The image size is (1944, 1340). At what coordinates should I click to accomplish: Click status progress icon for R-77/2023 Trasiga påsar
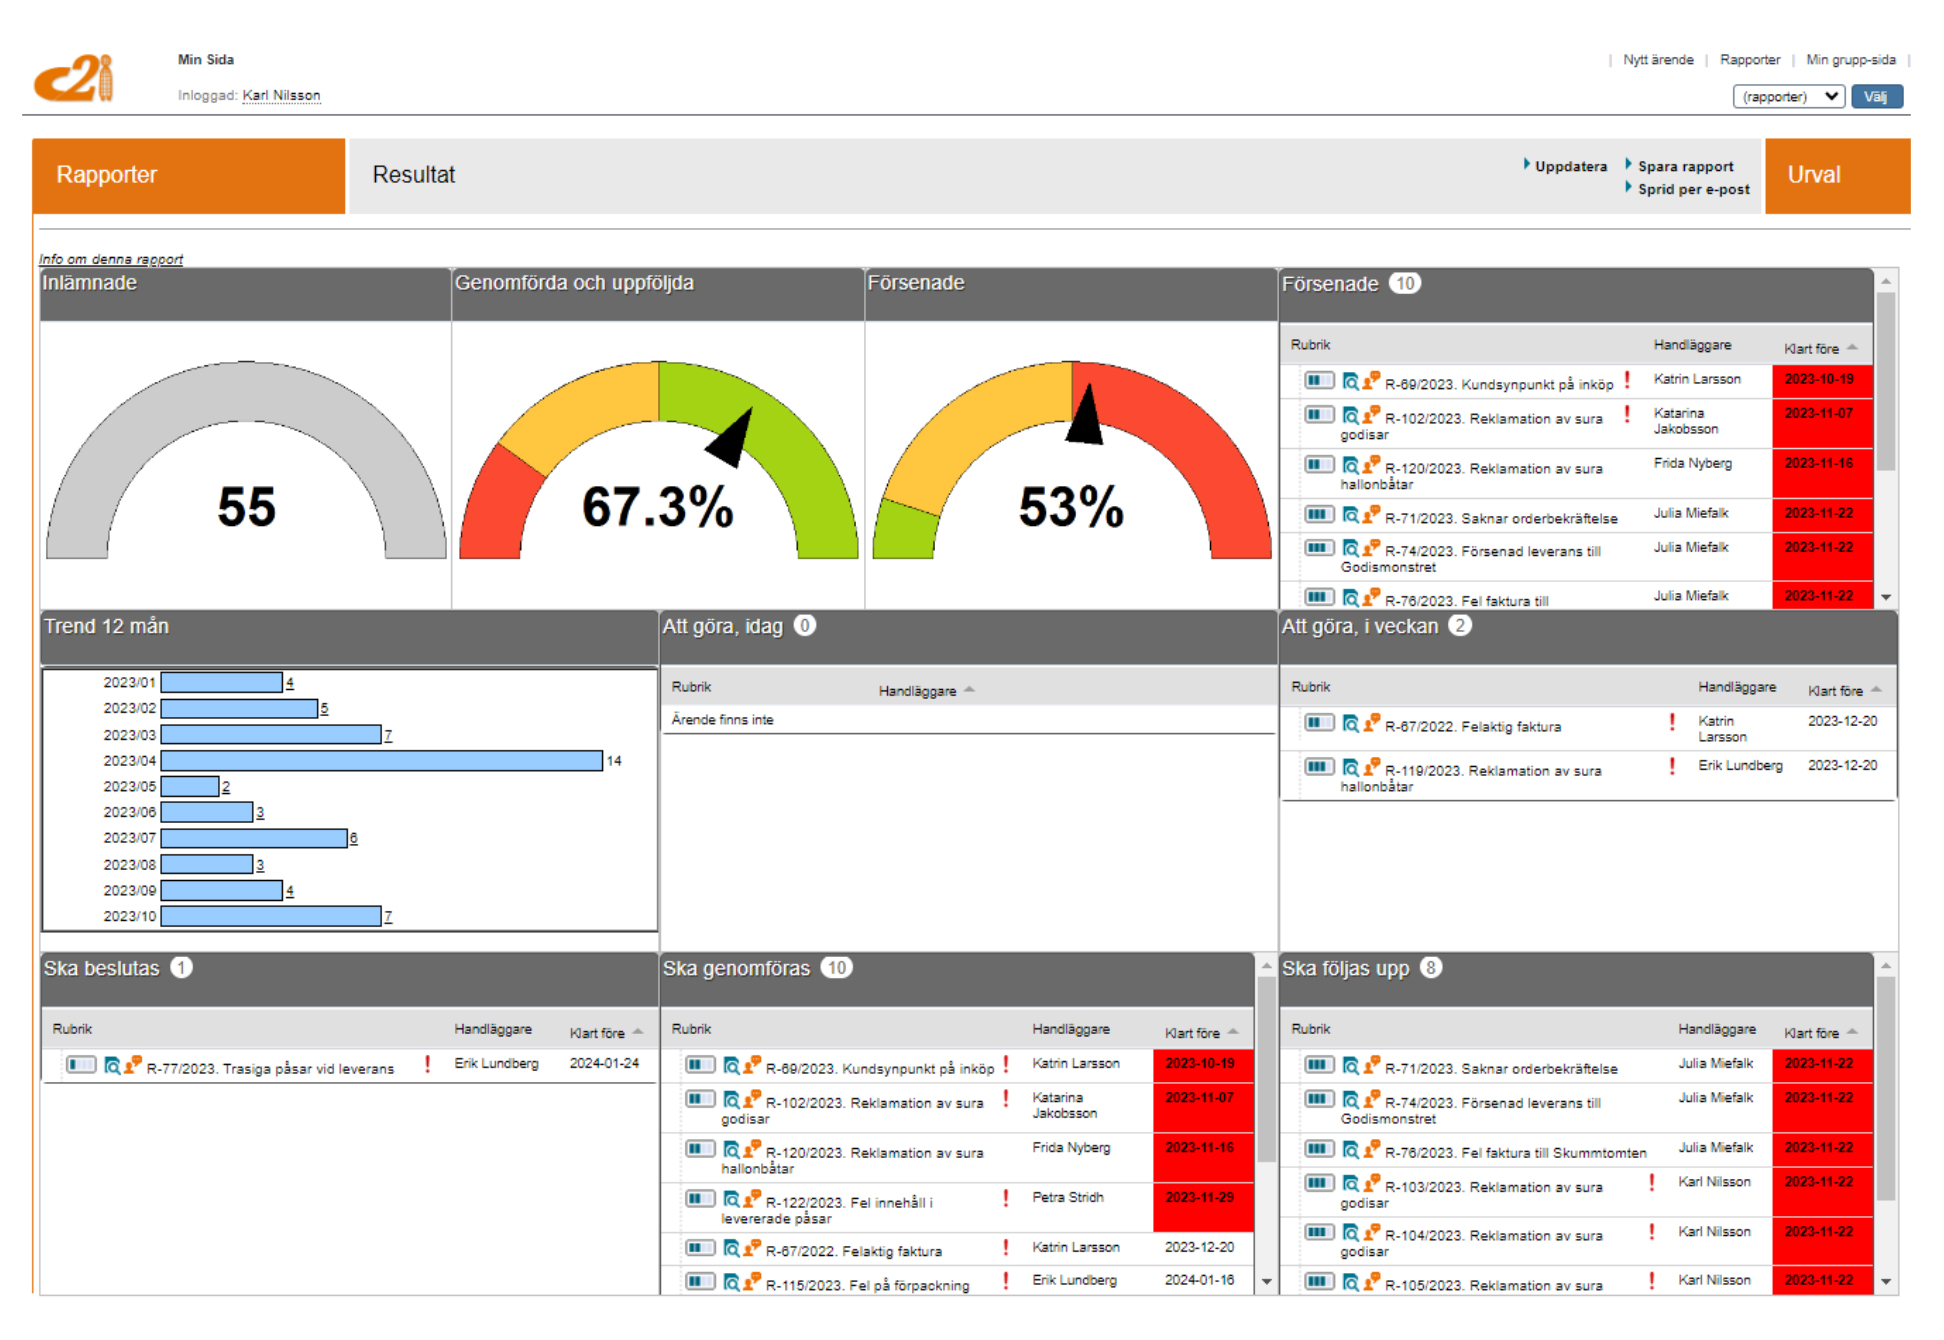point(81,1064)
